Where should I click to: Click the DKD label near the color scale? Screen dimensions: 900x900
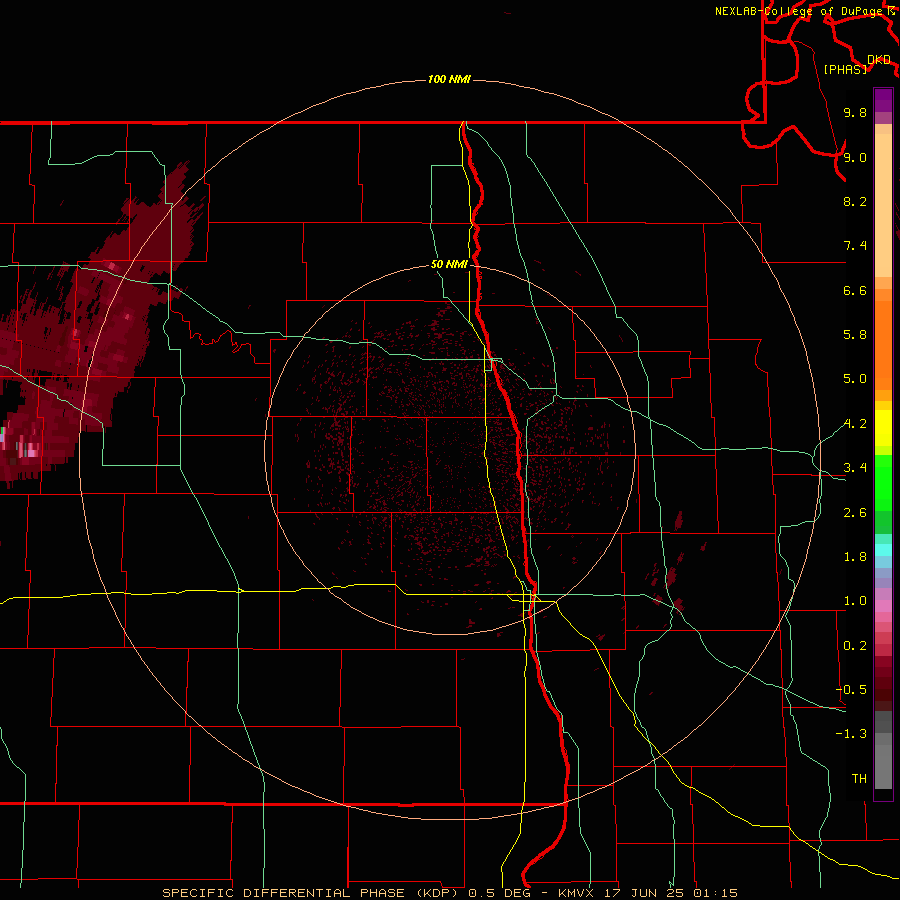(x=879, y=60)
